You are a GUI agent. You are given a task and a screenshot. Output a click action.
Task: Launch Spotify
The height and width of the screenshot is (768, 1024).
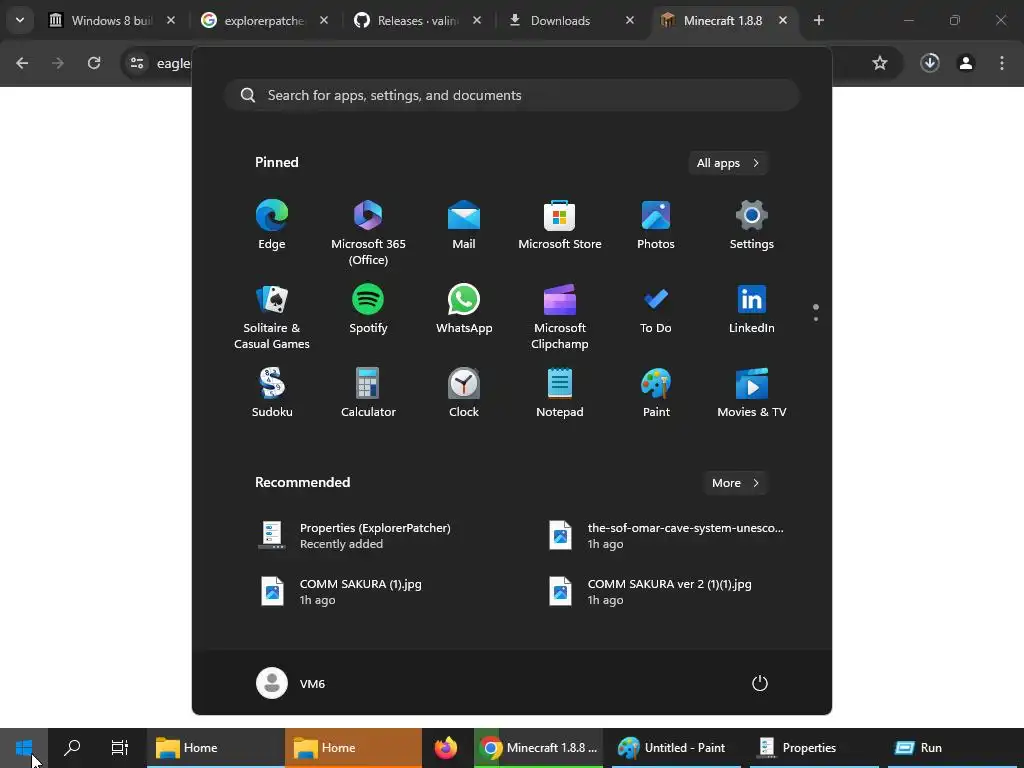point(368,309)
